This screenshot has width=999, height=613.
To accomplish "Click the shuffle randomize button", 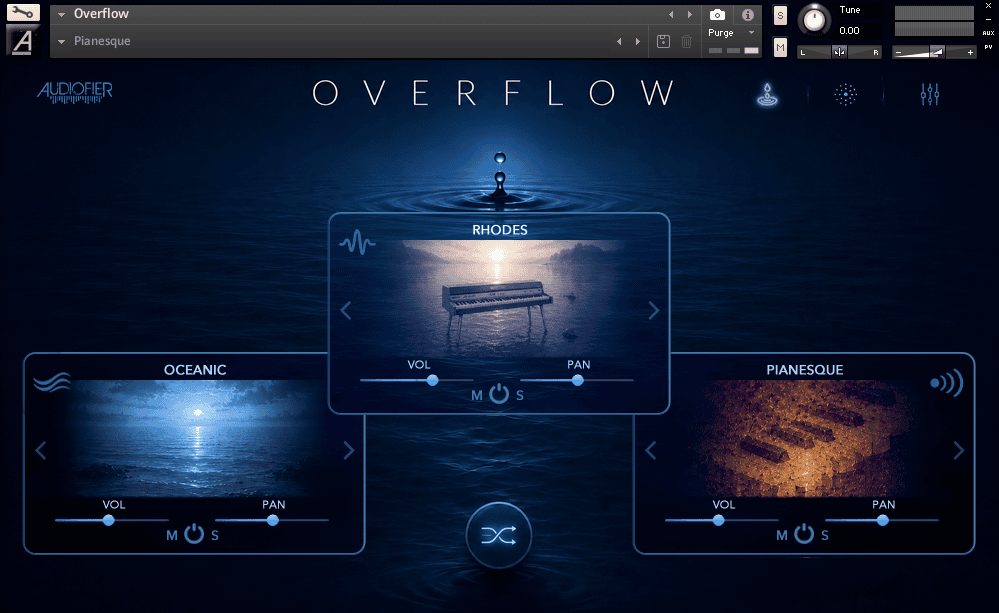I will coord(498,535).
